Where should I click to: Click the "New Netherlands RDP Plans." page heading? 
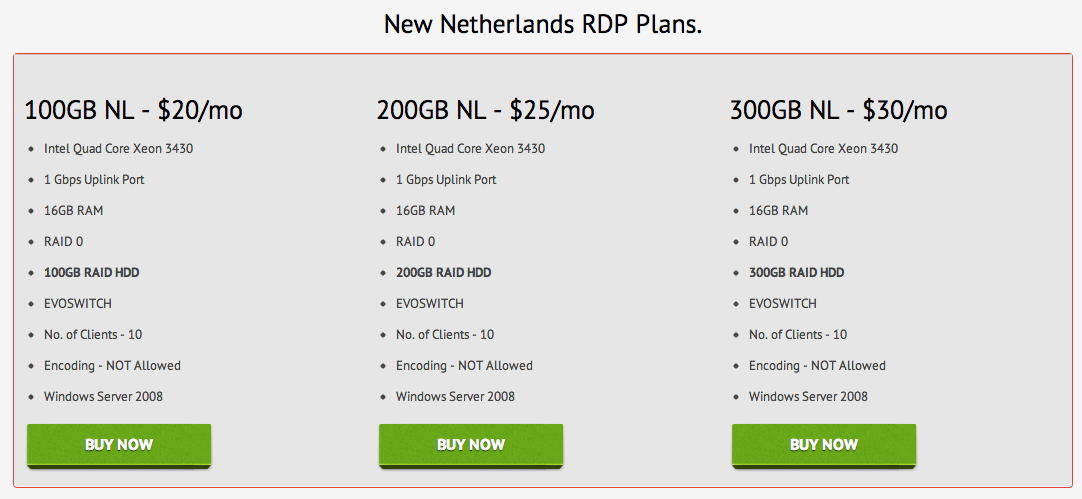pos(542,24)
